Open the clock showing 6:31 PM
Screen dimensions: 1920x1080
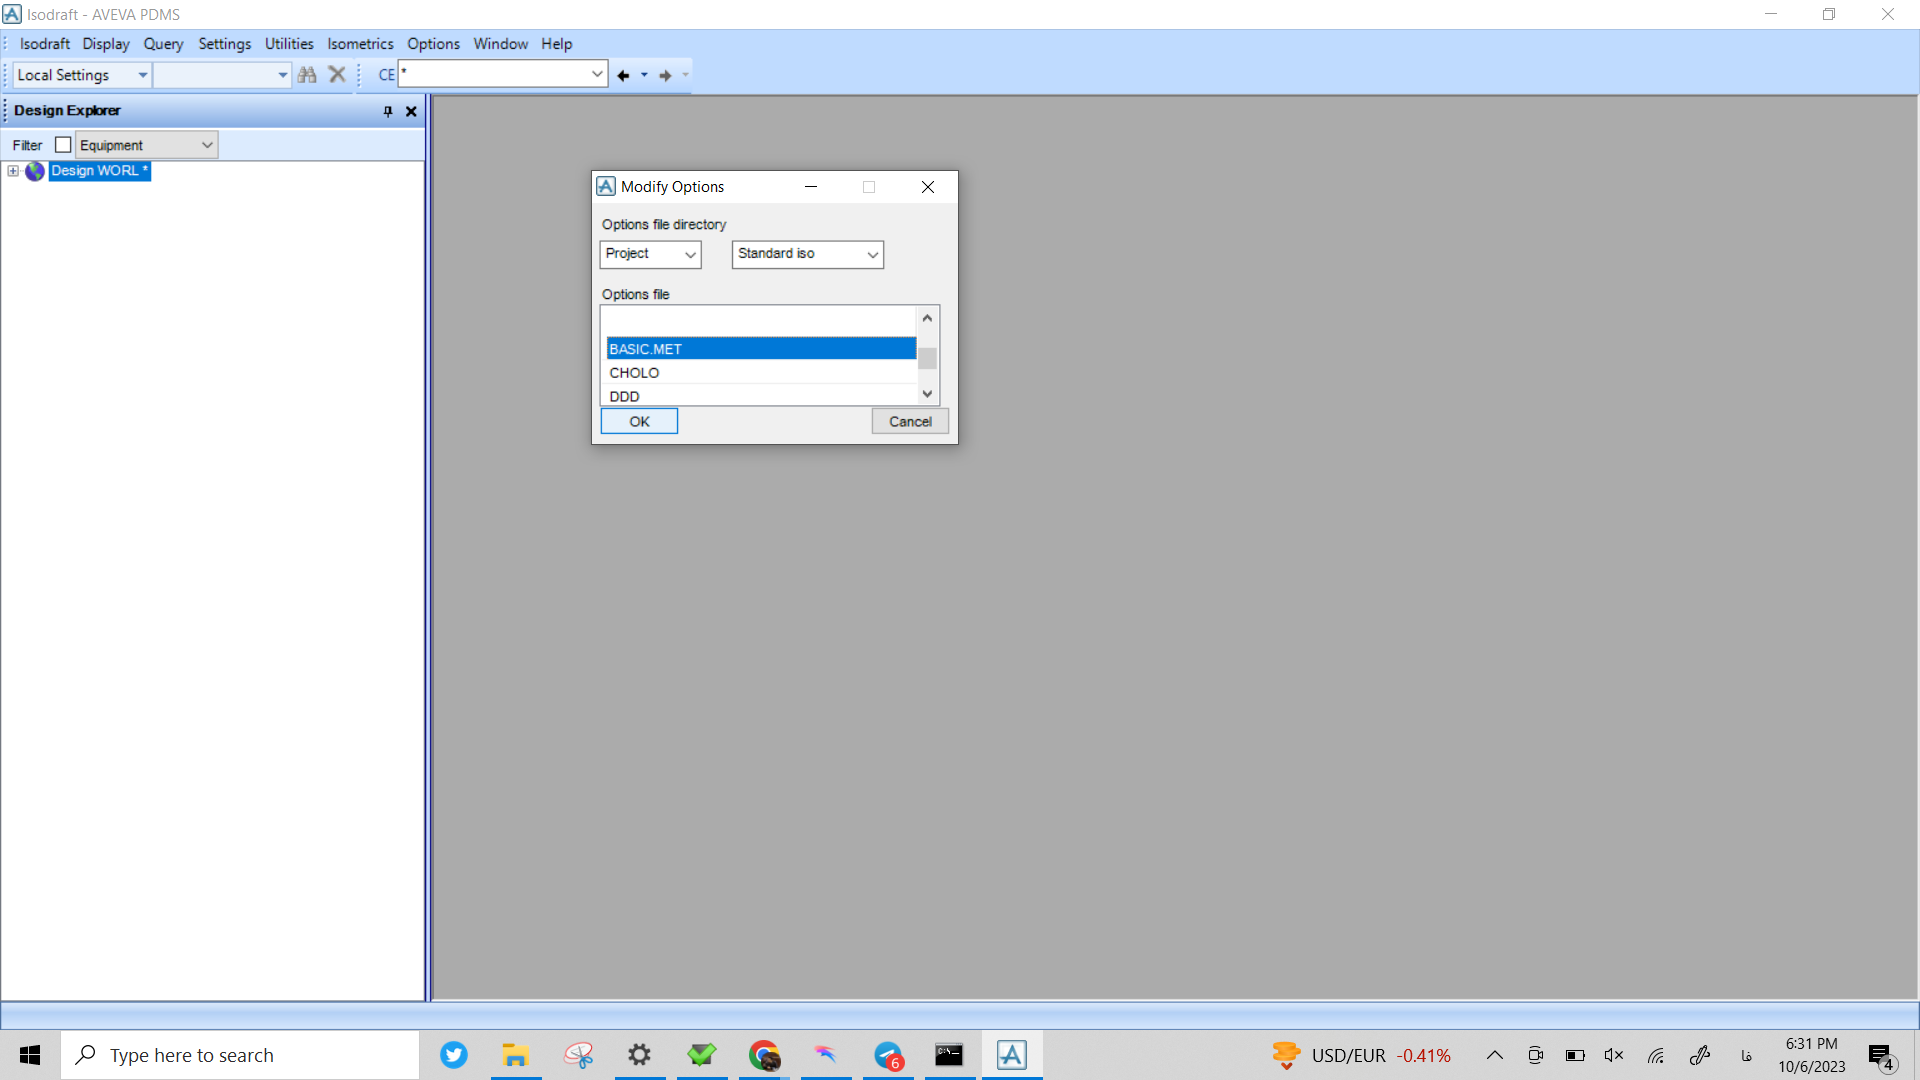pyautogui.click(x=1811, y=1055)
